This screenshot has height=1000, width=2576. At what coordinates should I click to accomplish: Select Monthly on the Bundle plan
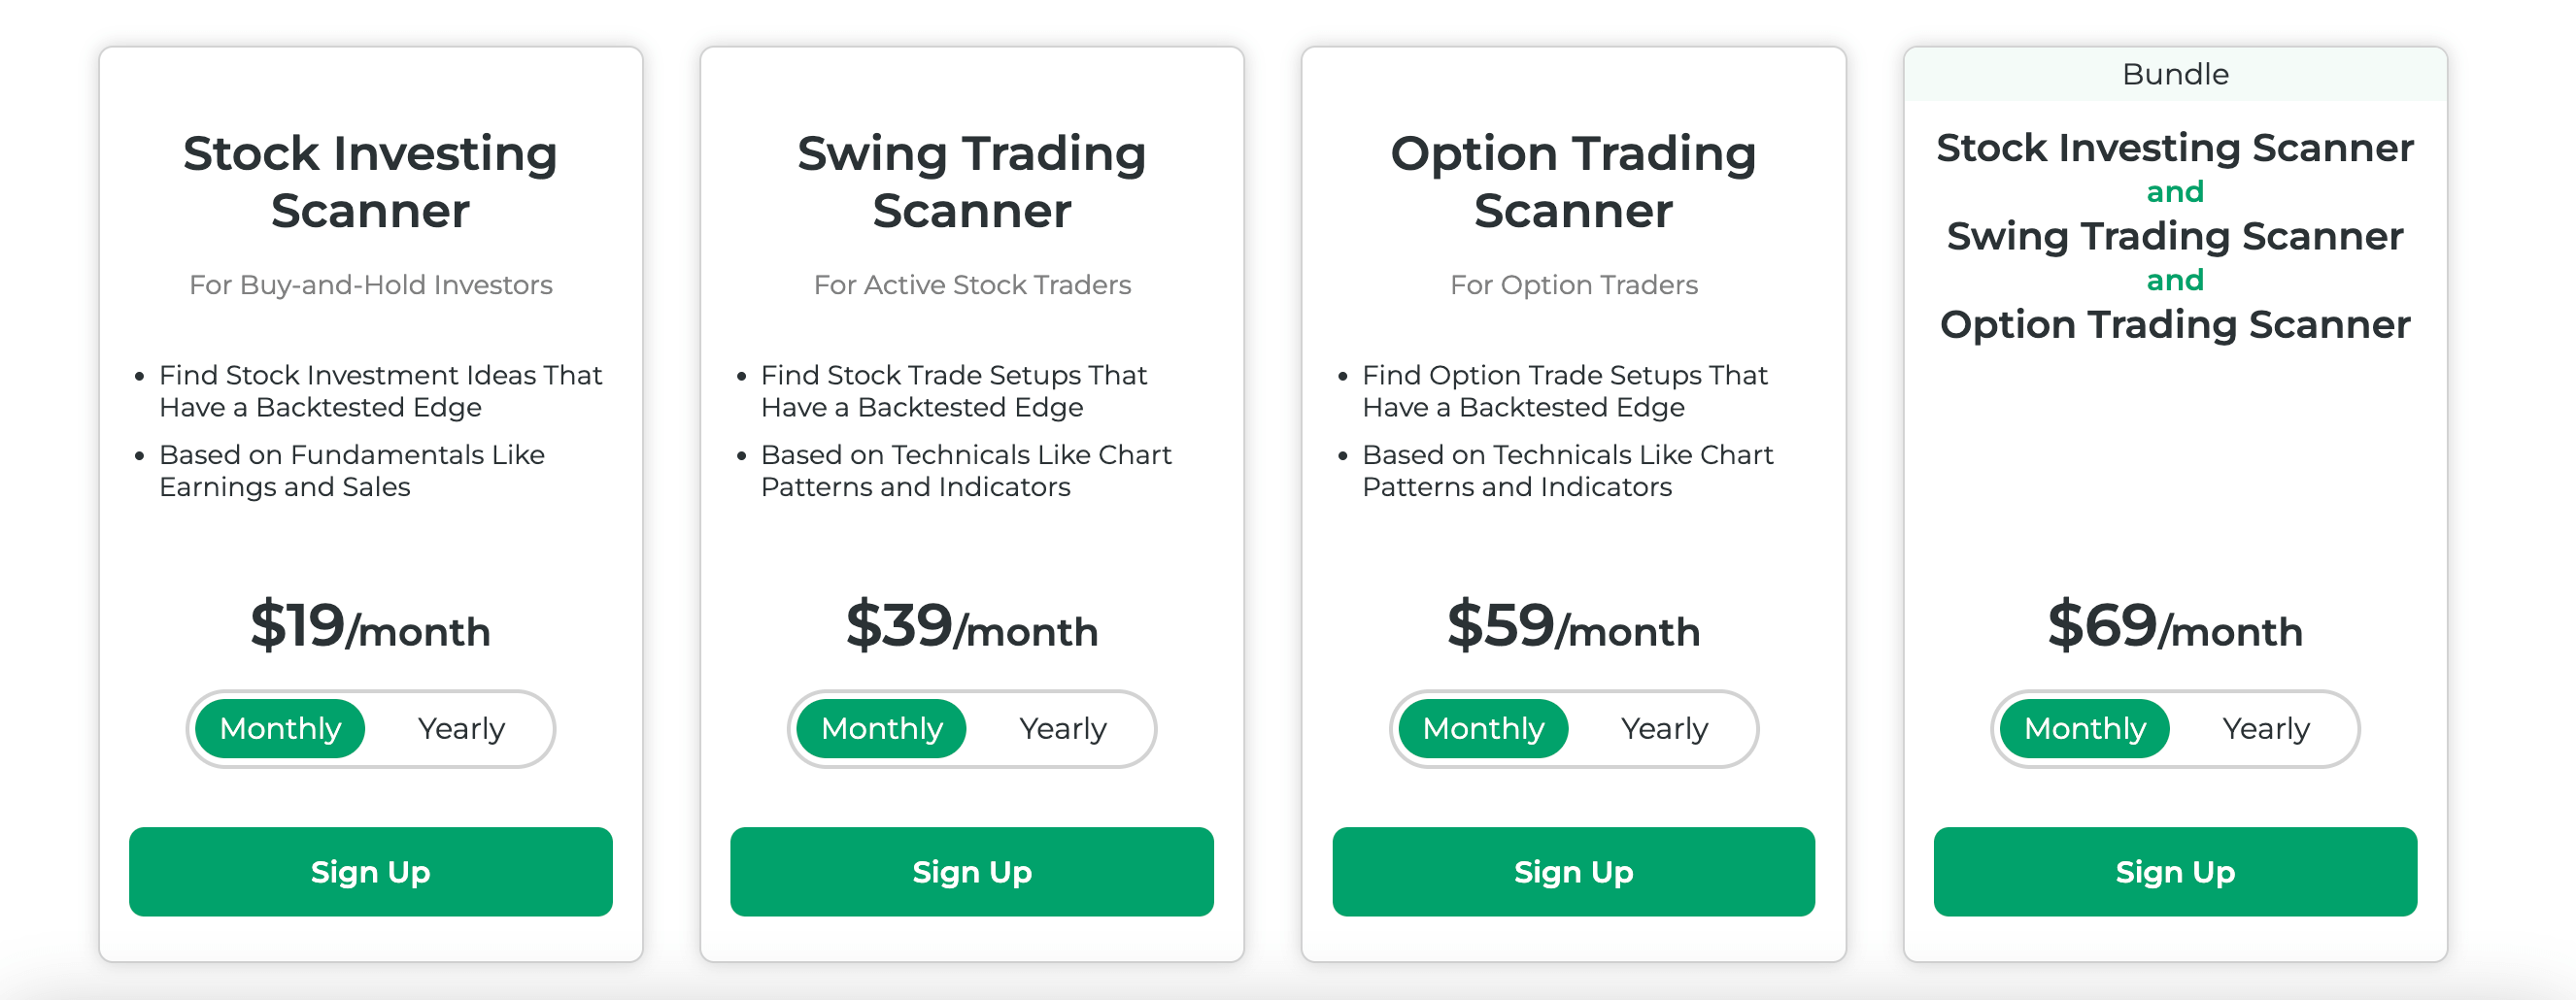click(x=2084, y=729)
